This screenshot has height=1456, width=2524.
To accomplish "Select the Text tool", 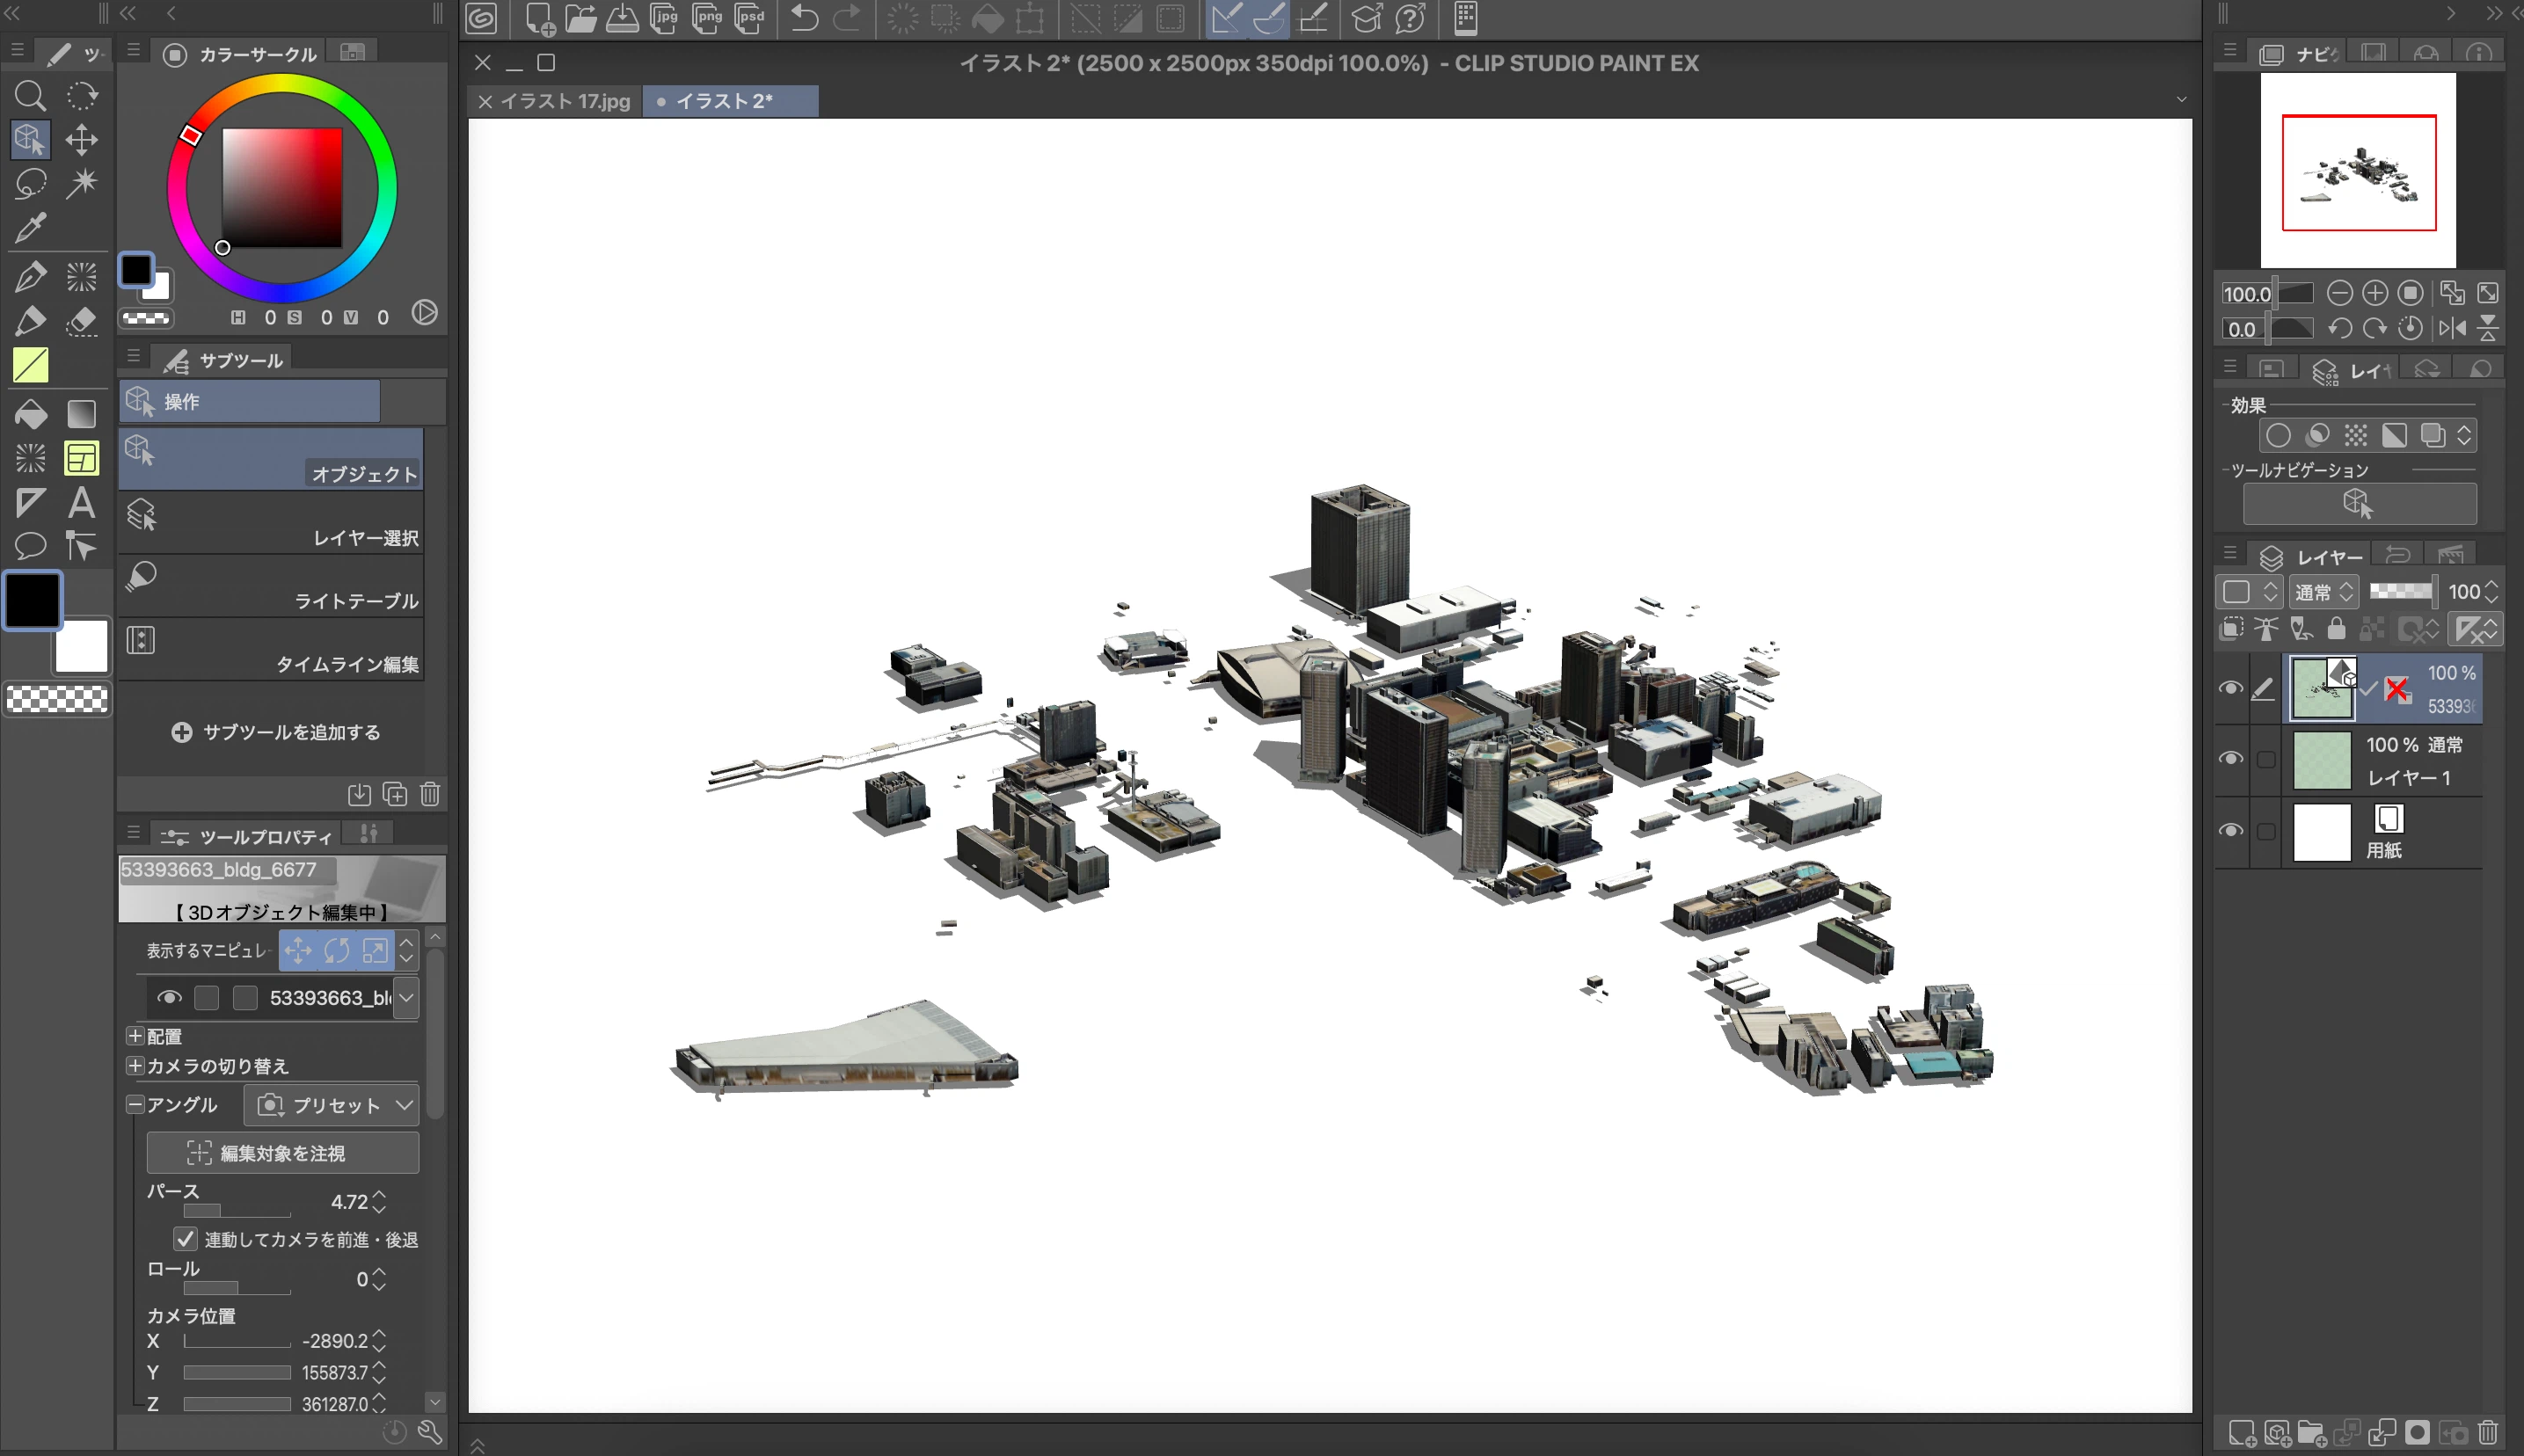I will coord(82,502).
